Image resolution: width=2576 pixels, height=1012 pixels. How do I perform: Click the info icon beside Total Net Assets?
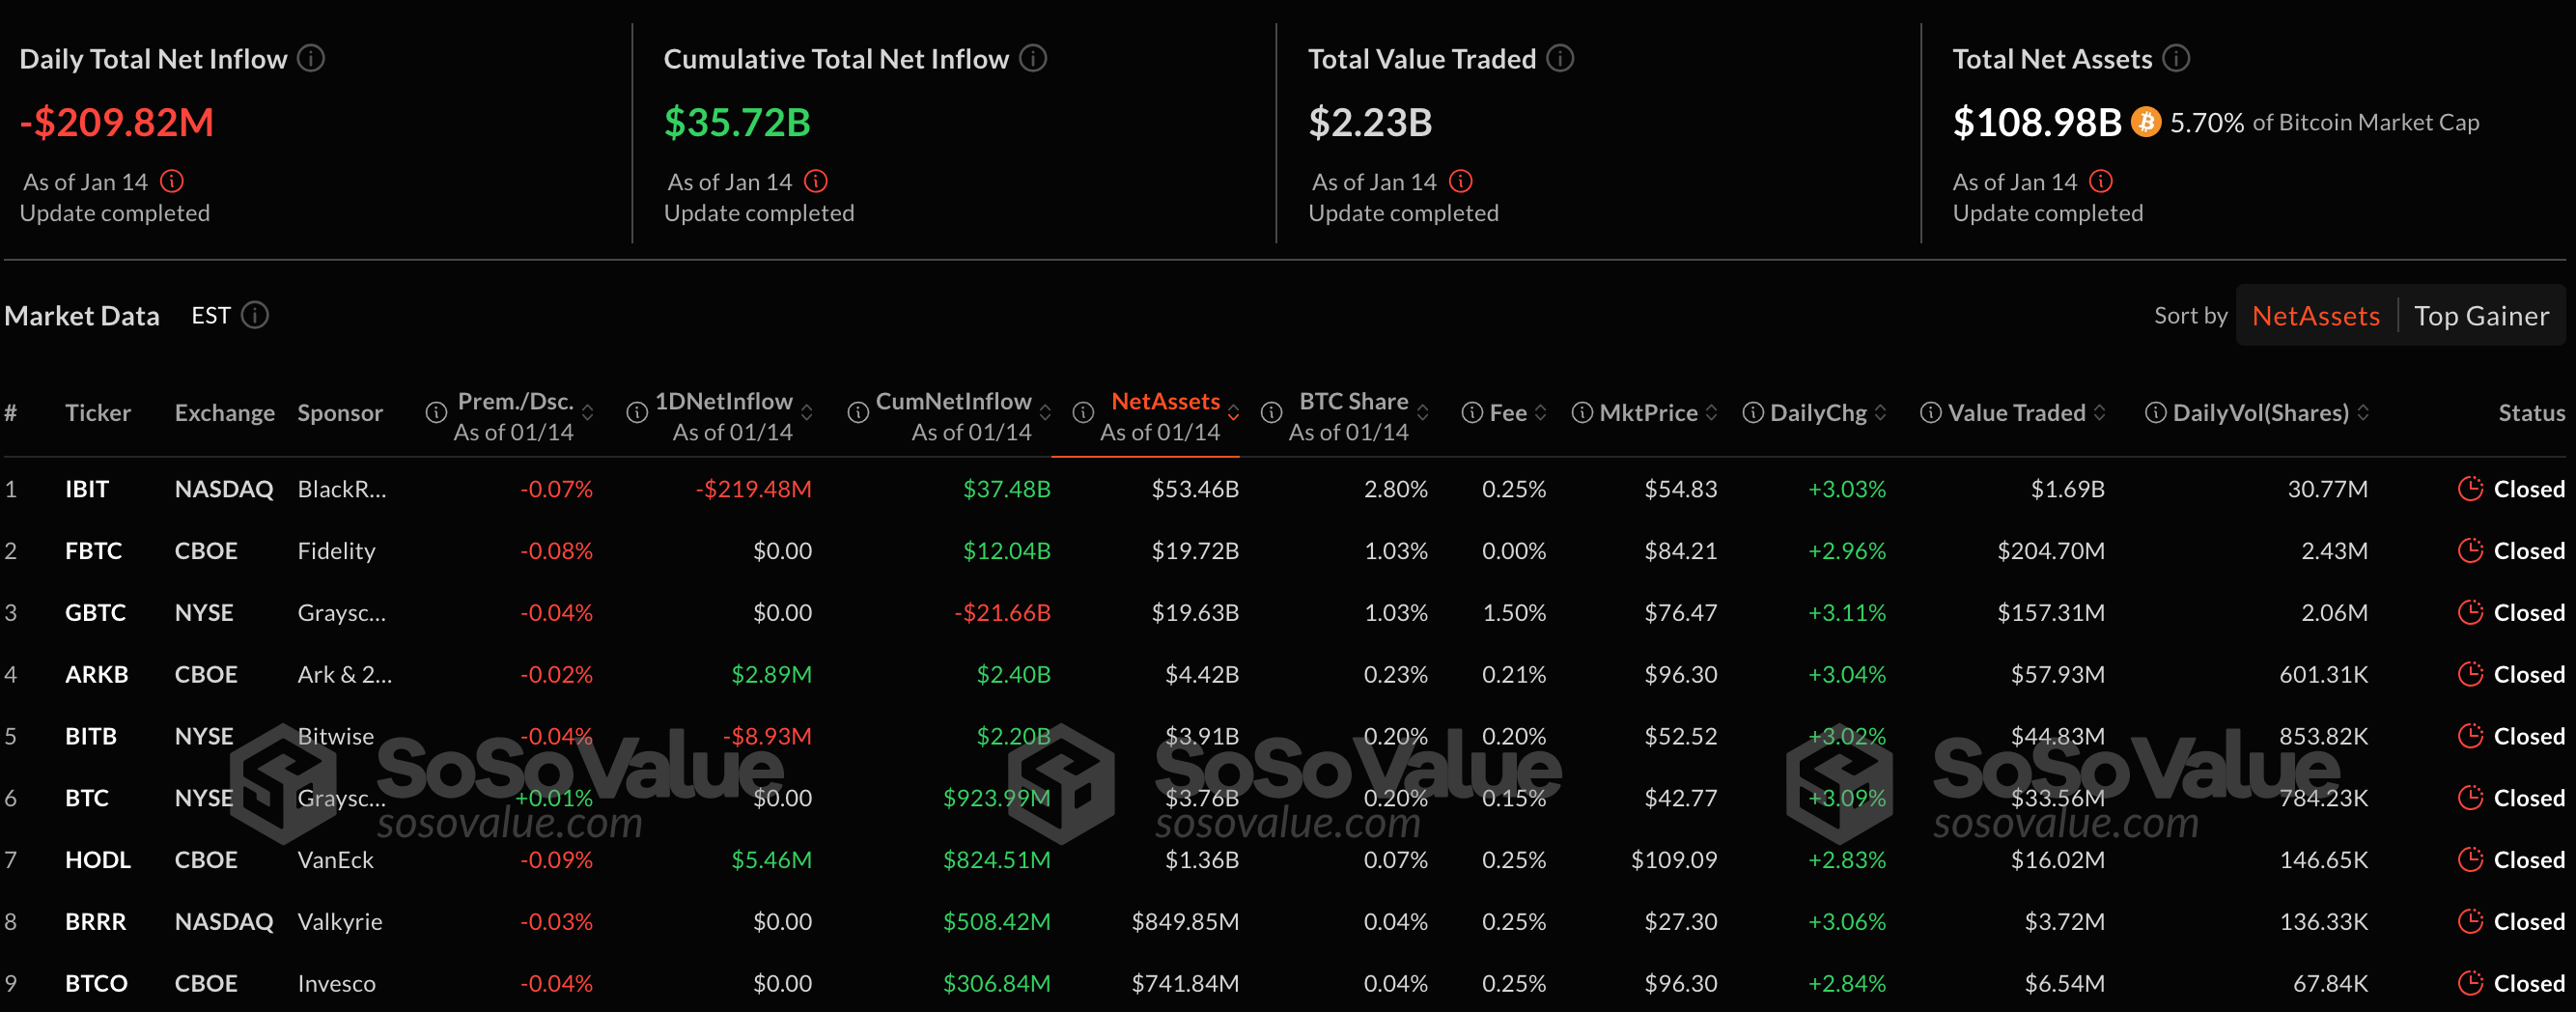(x=2177, y=58)
